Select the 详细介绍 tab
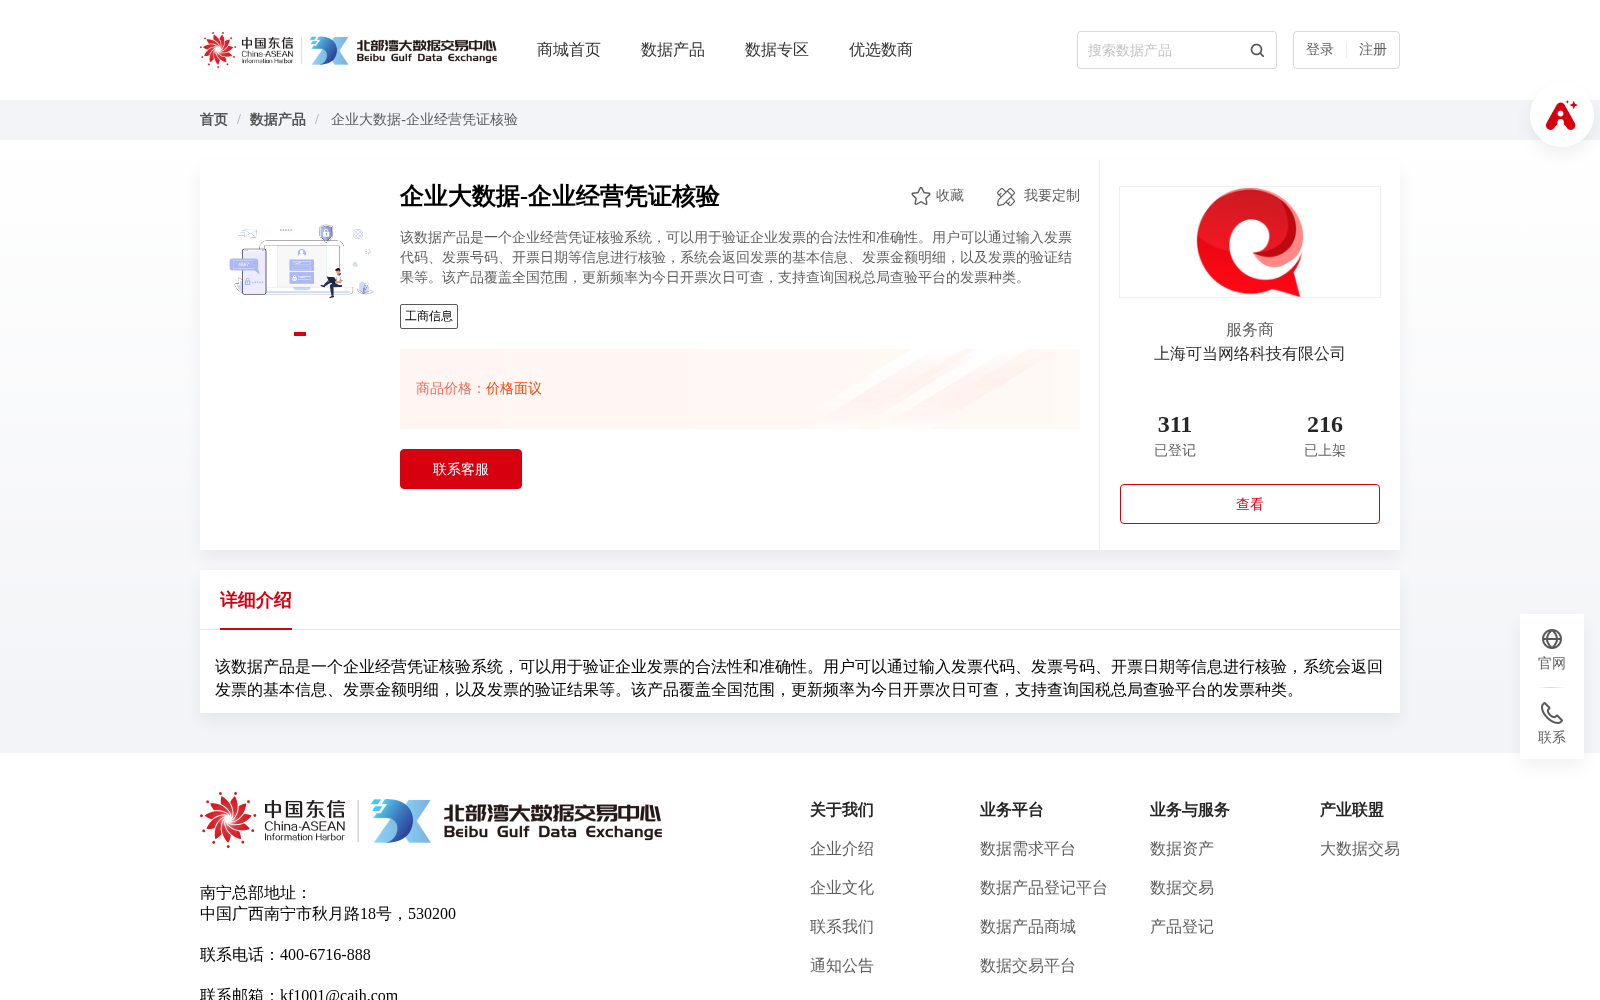Image resolution: width=1600 pixels, height=1000 pixels. tap(256, 600)
